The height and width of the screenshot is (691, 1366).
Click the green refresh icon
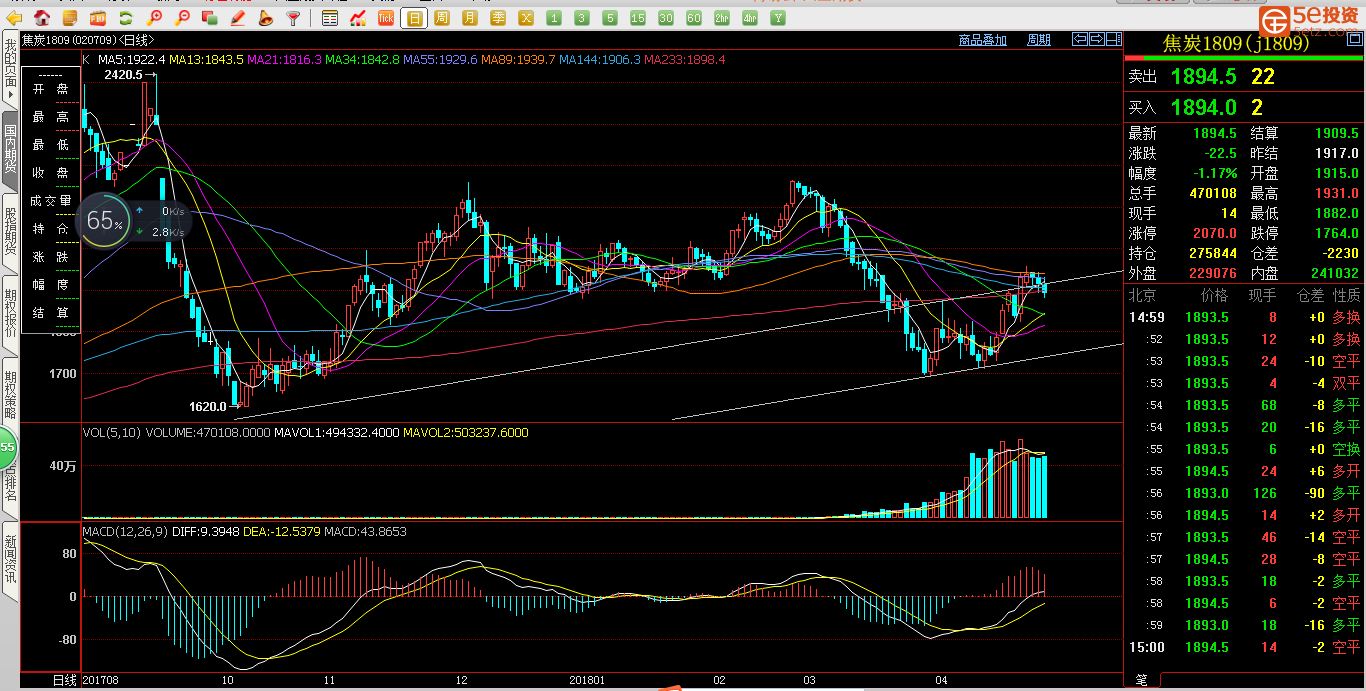click(125, 18)
